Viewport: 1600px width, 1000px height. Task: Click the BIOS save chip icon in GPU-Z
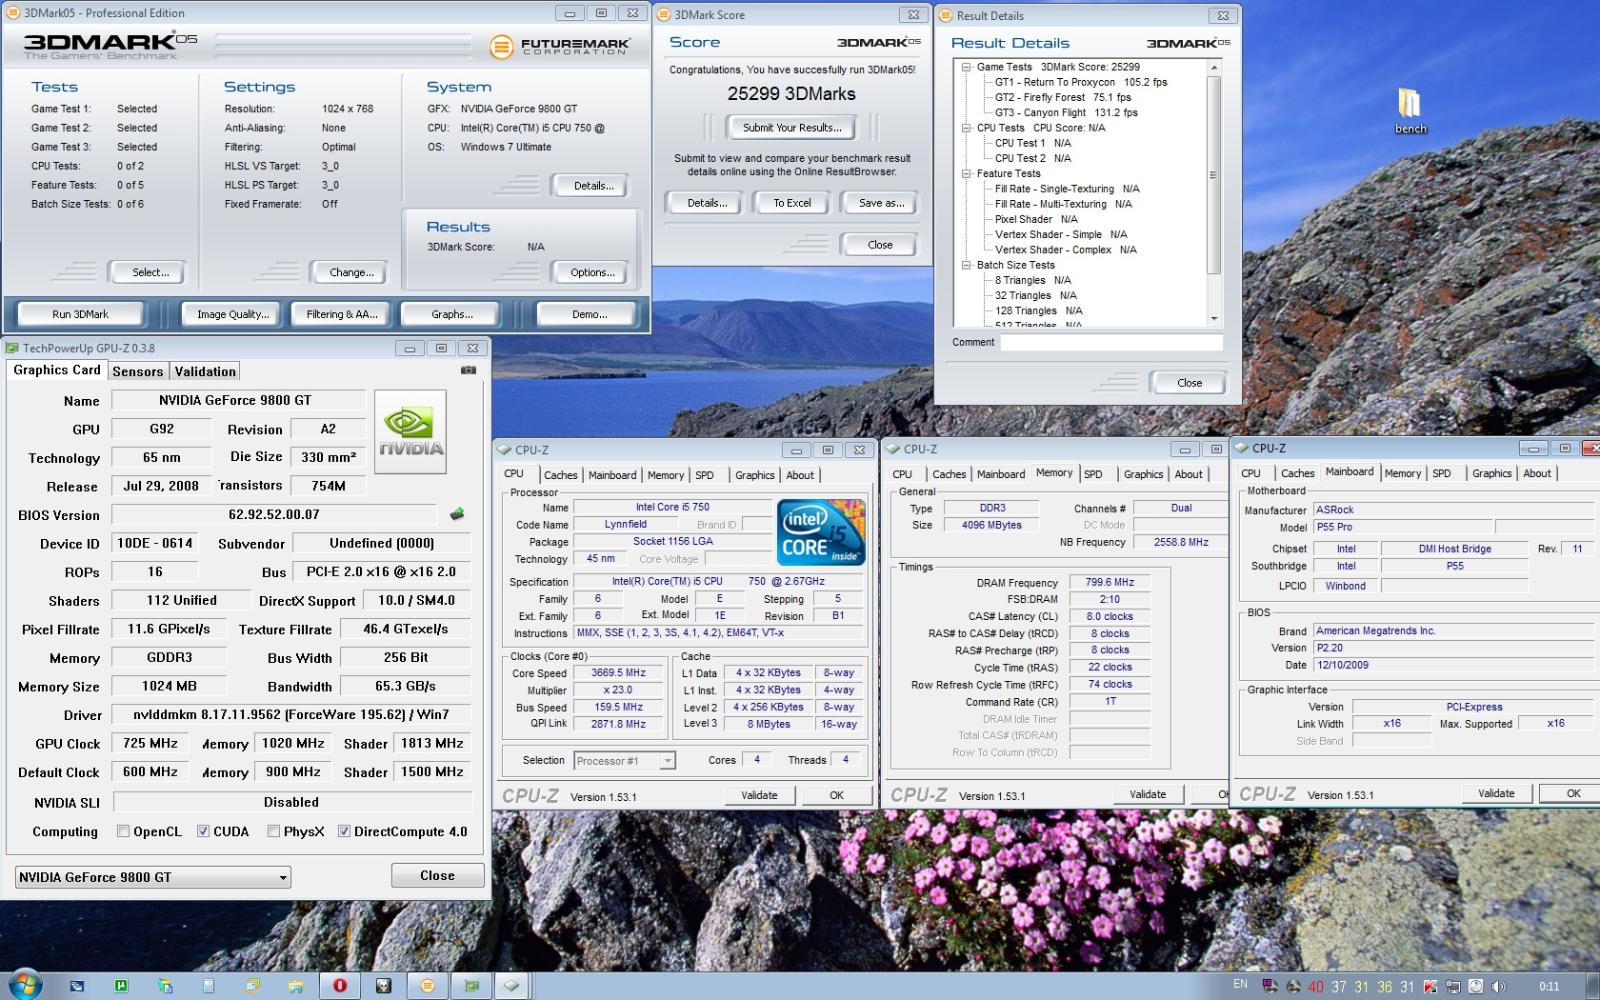[457, 514]
